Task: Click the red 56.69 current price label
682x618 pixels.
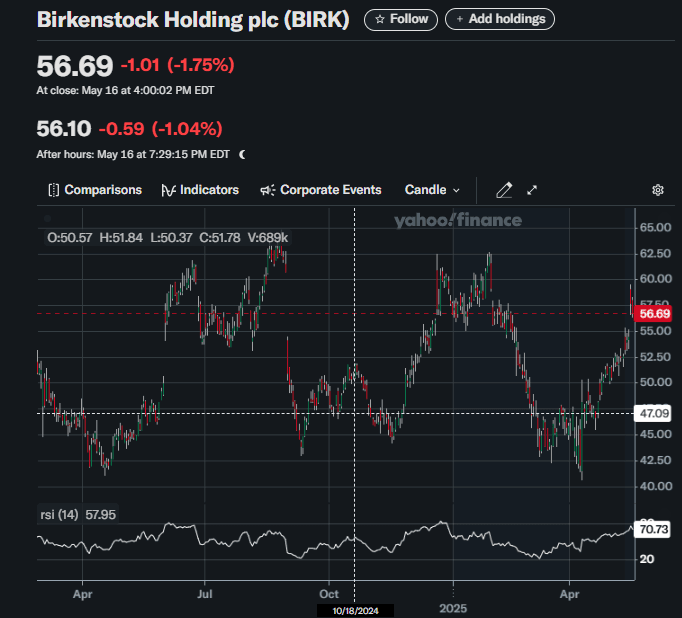Action: (x=654, y=313)
